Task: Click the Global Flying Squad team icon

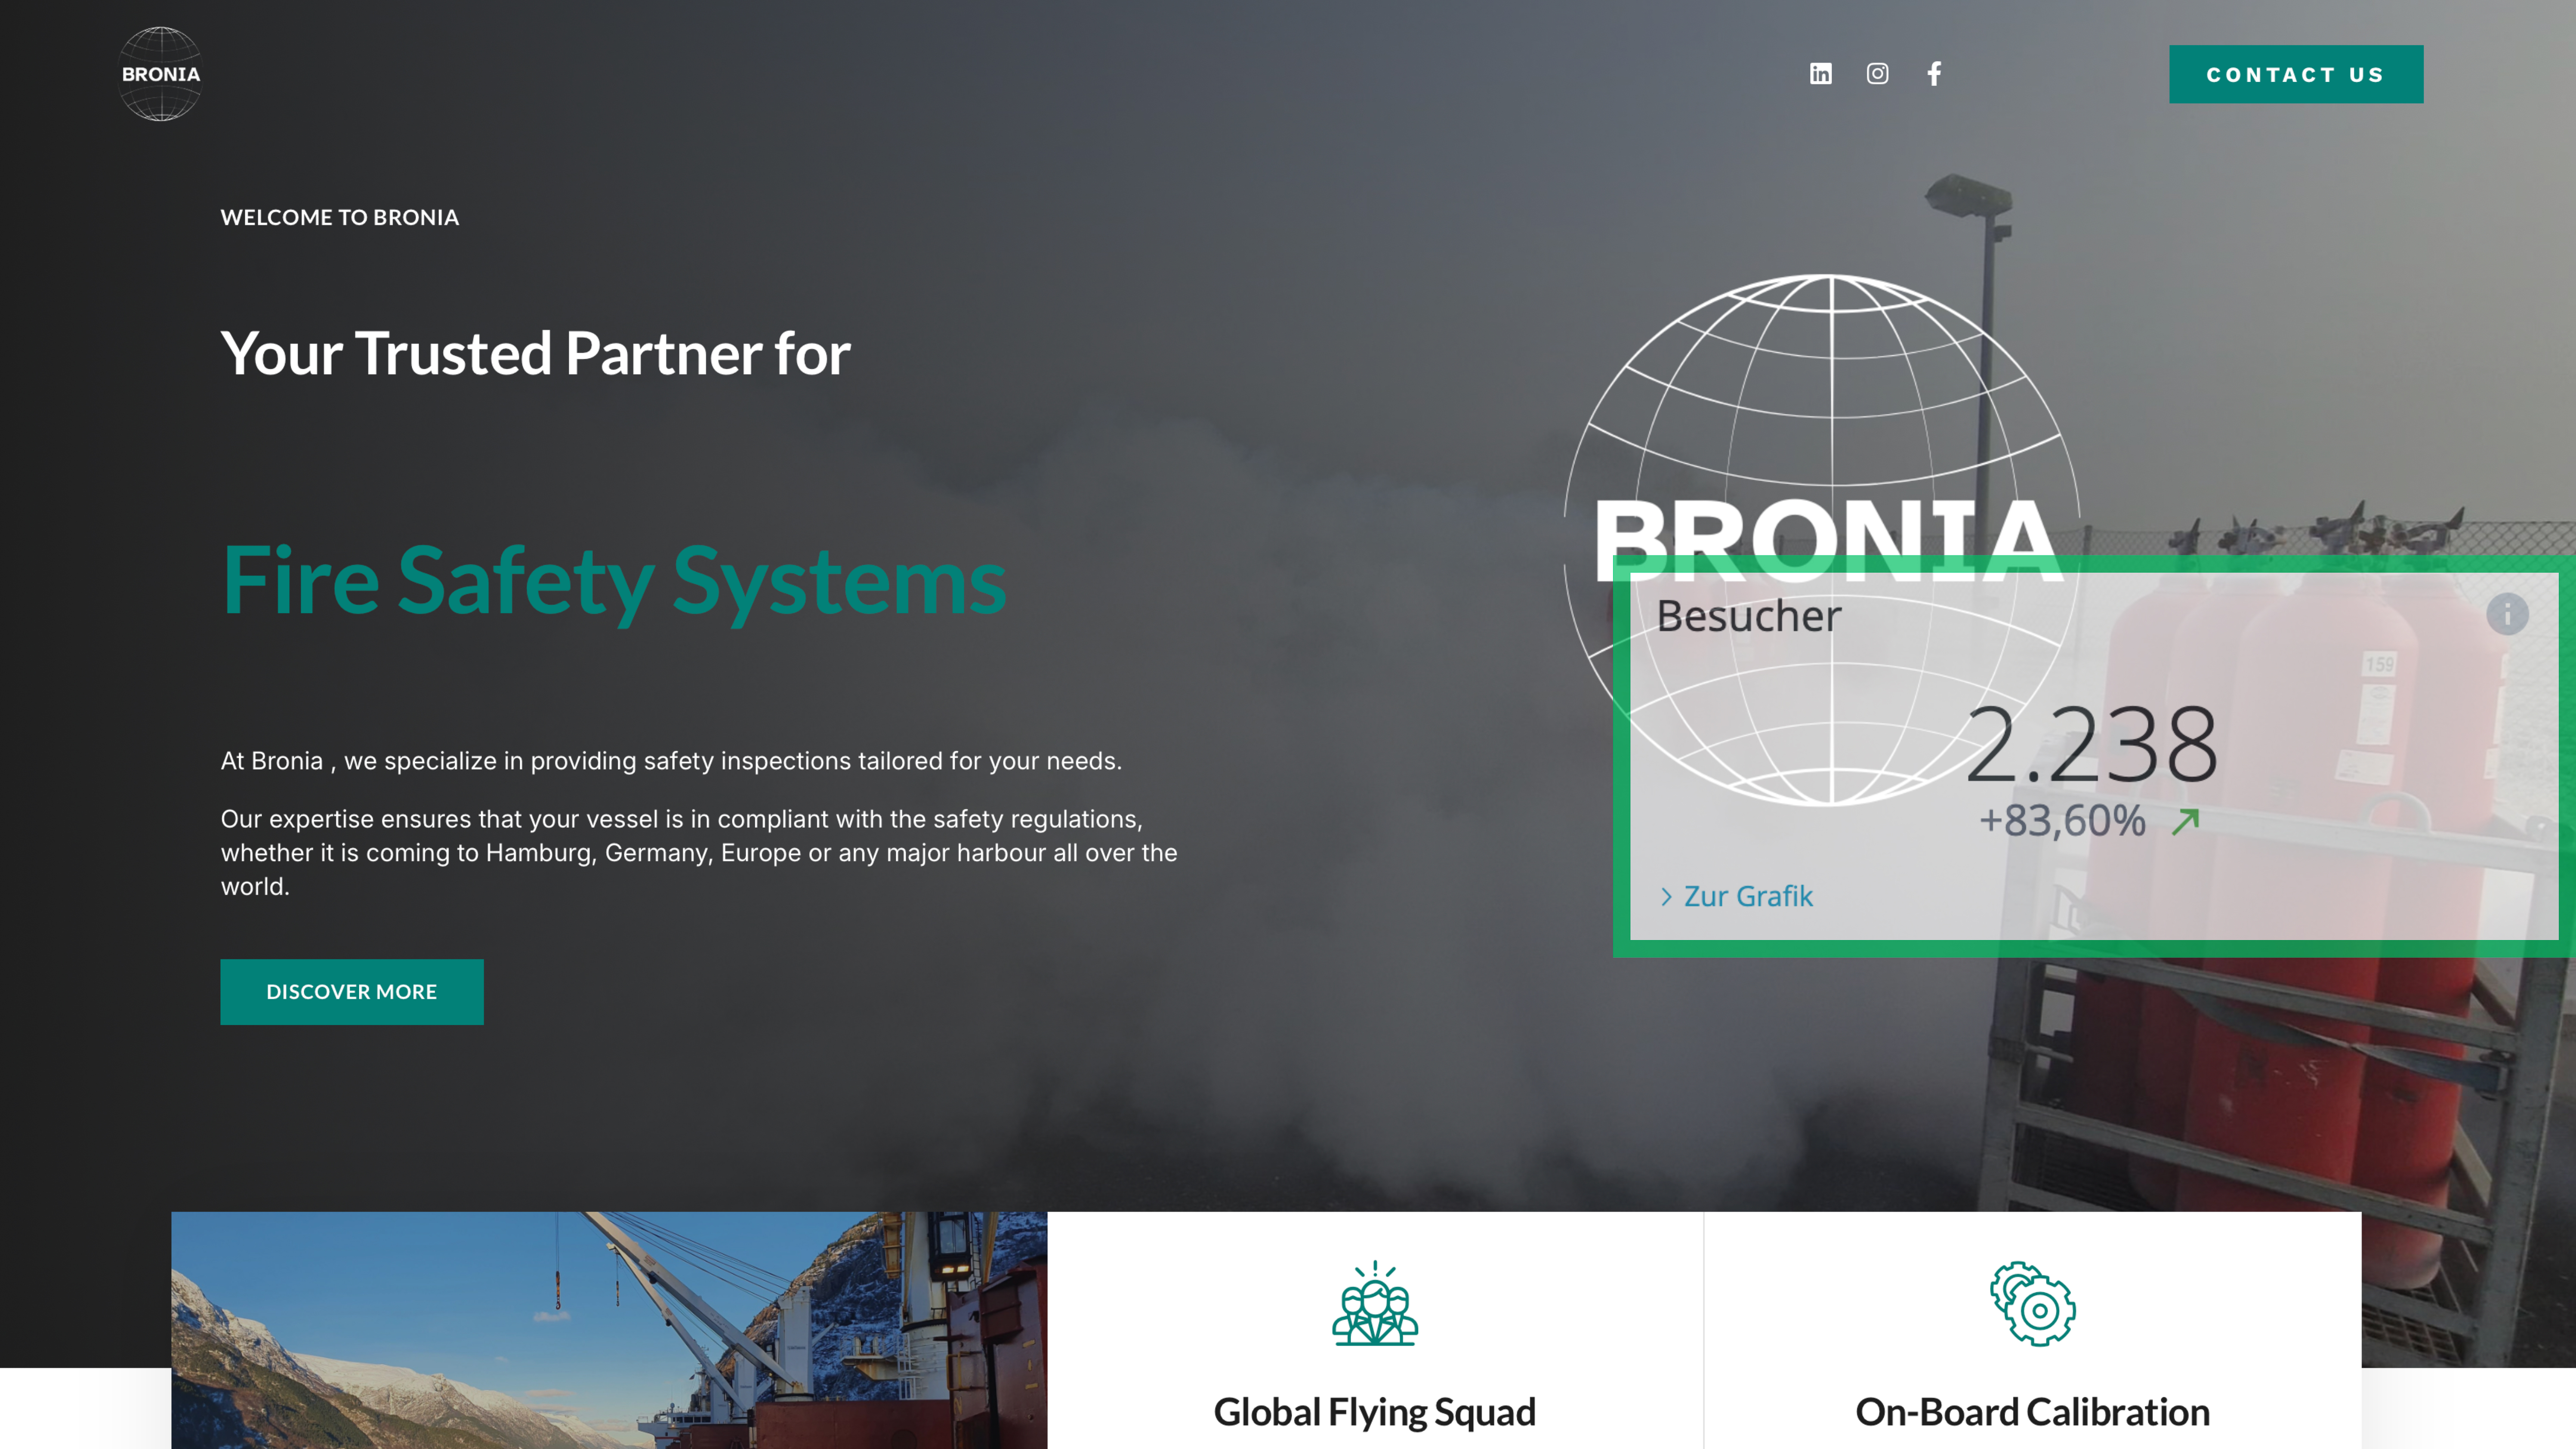Action: click(x=1375, y=1304)
